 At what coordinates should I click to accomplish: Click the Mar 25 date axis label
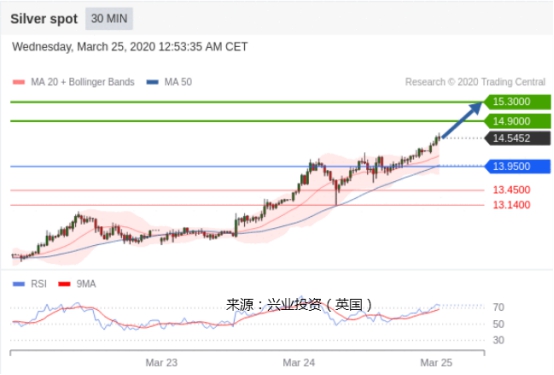(x=436, y=363)
